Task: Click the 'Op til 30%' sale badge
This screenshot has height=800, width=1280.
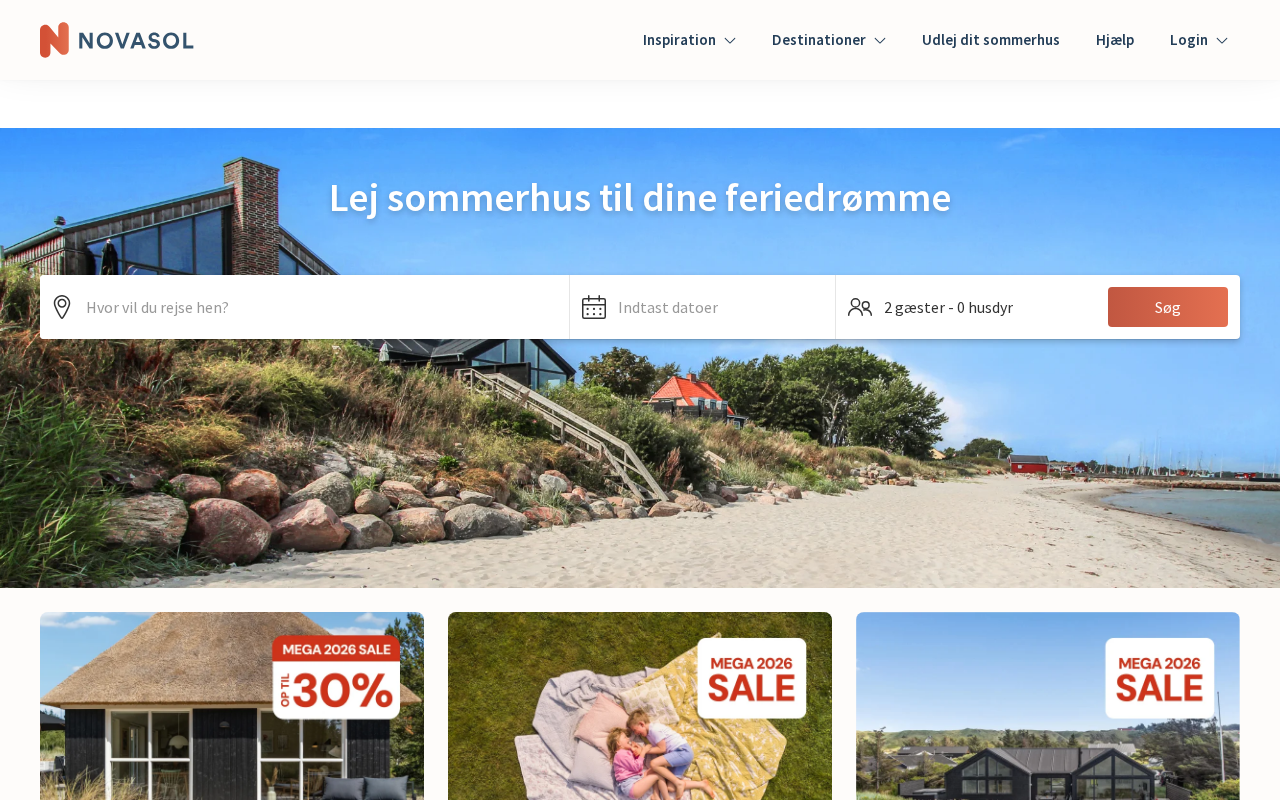Action: coord(336,677)
